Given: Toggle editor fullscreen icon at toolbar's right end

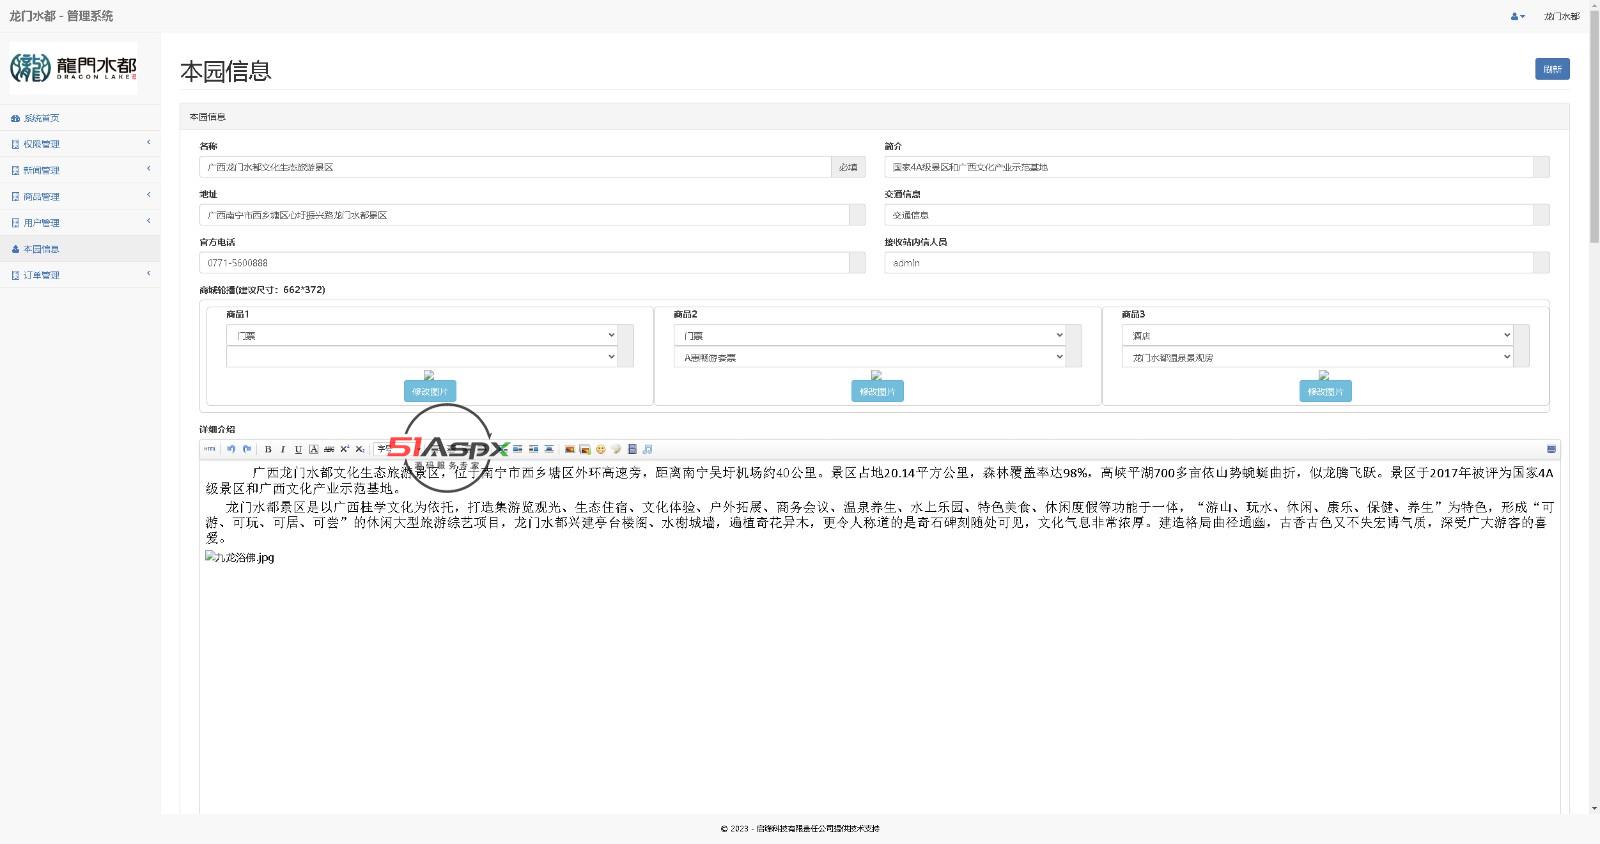Looking at the screenshot, I should [1551, 449].
